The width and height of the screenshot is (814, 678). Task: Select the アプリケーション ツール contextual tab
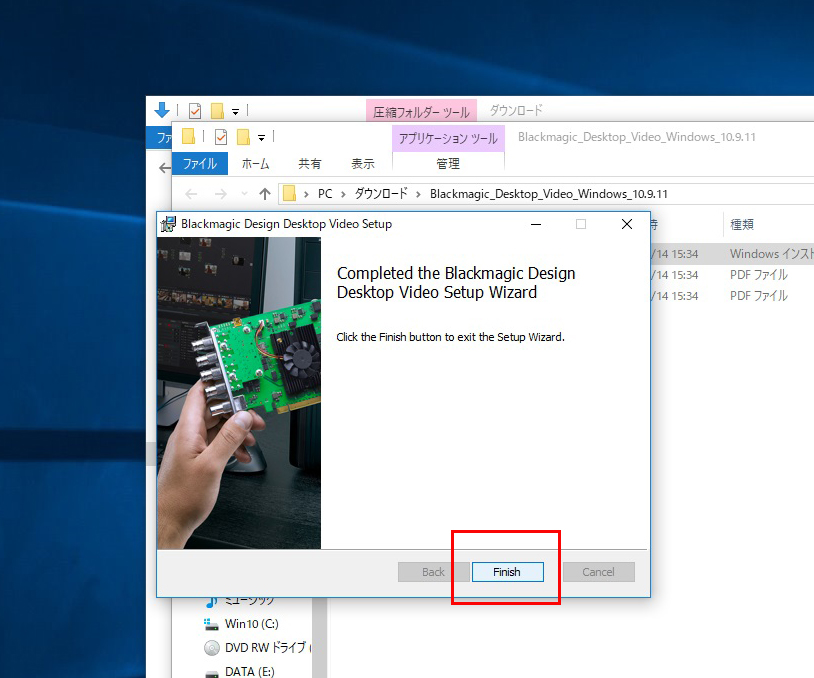point(448,138)
